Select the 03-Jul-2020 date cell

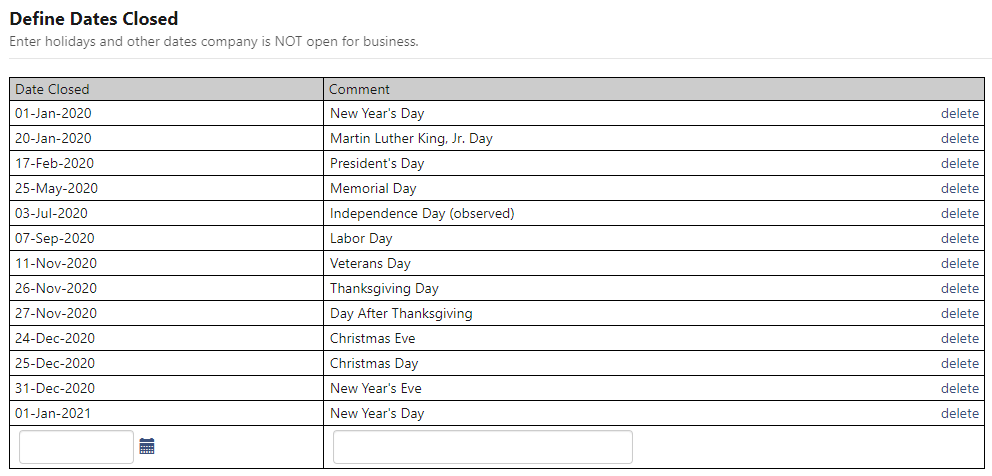click(51, 213)
